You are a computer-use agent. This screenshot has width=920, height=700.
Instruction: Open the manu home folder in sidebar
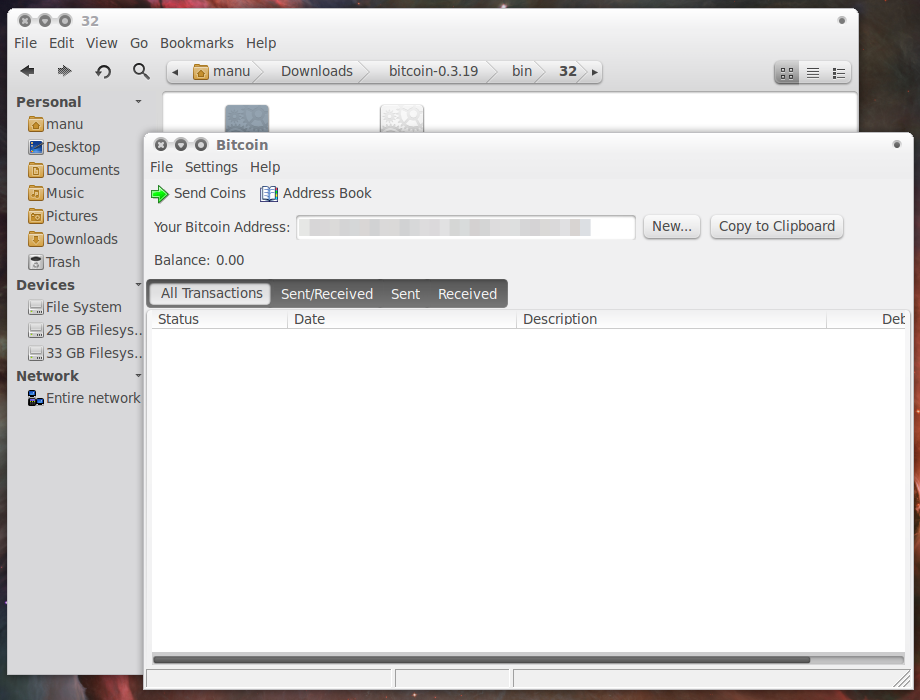click(56, 124)
